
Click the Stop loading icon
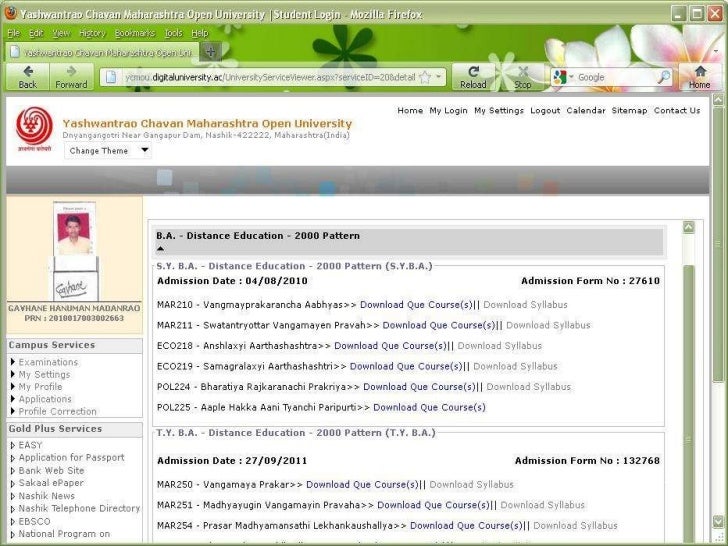522,73
